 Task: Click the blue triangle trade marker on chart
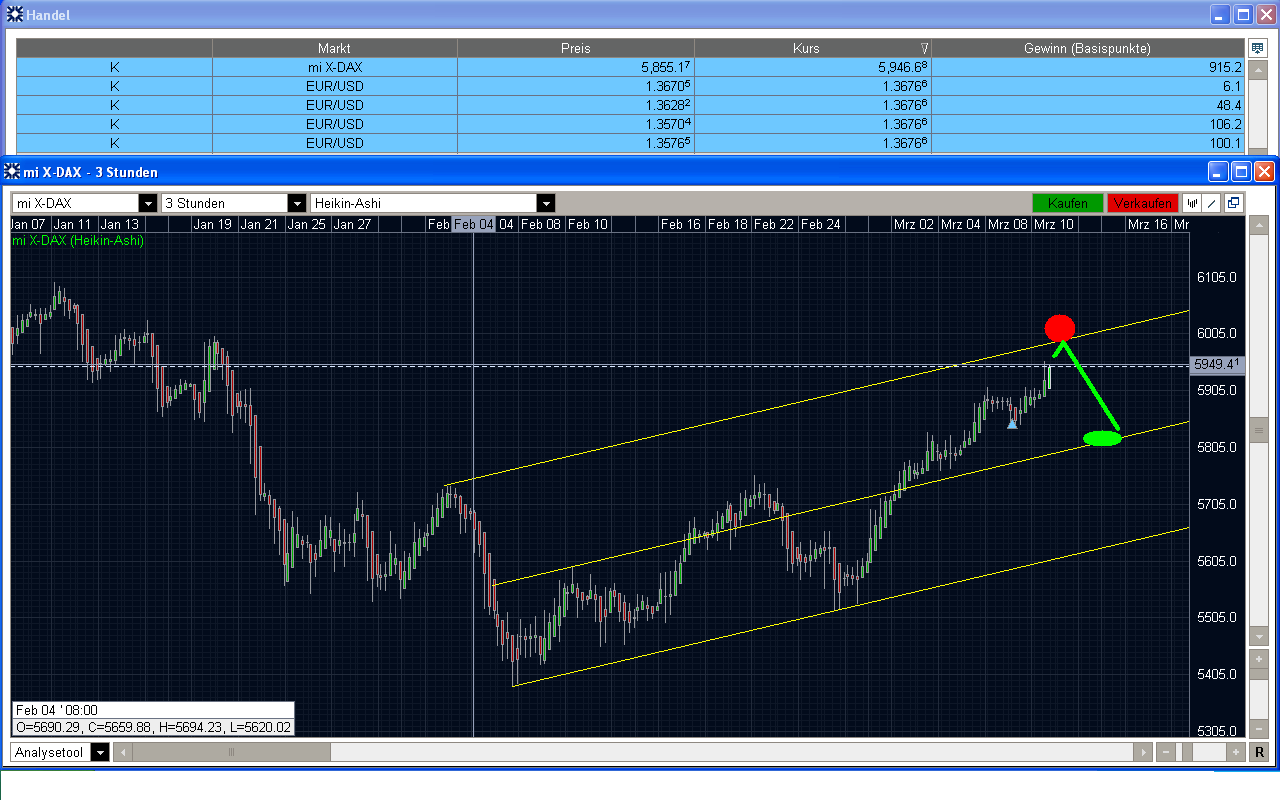tap(1012, 424)
